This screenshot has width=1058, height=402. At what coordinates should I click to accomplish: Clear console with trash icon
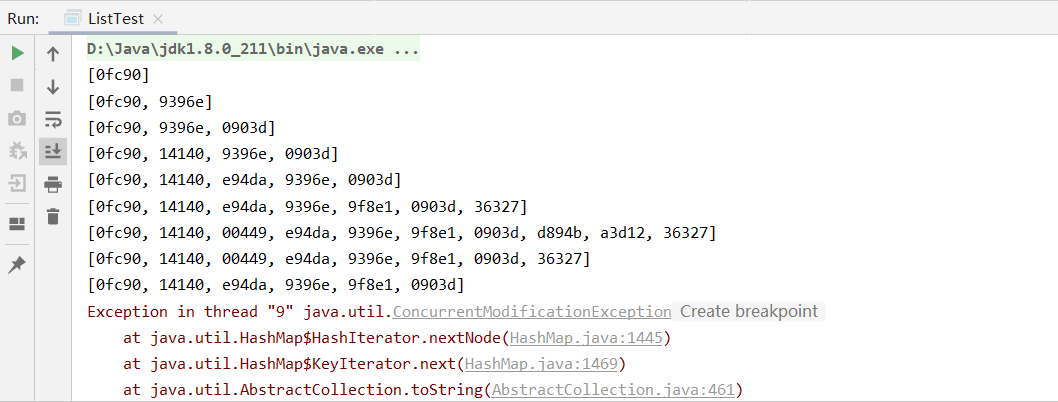pos(53,216)
